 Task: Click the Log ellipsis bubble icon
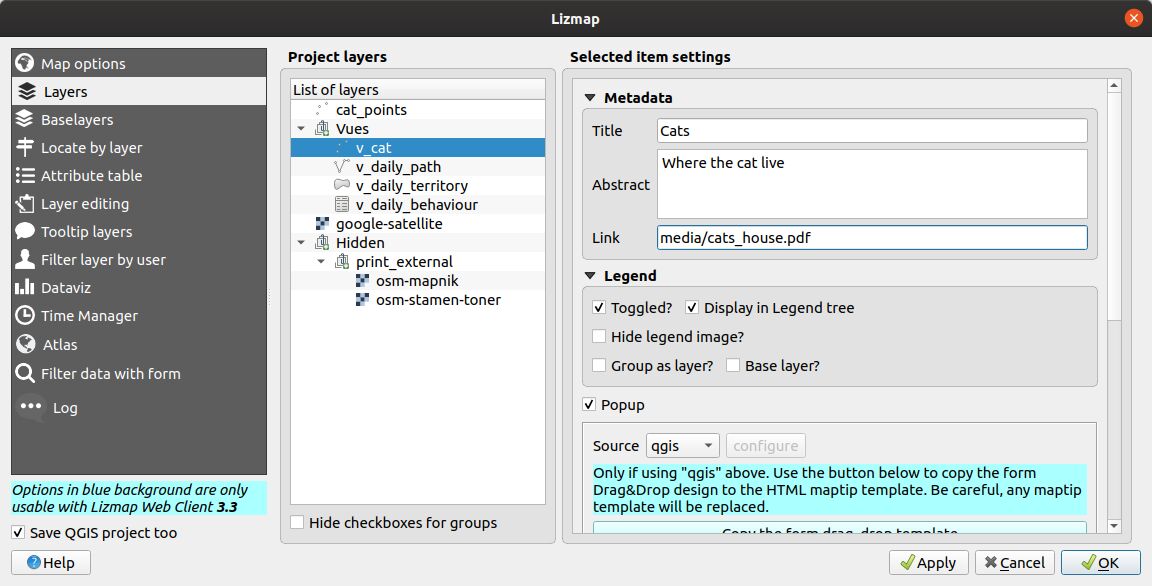coord(31,407)
